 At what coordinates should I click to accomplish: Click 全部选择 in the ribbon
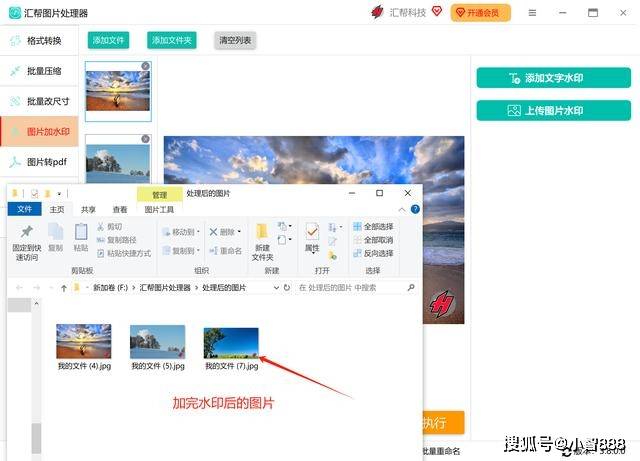click(x=373, y=227)
